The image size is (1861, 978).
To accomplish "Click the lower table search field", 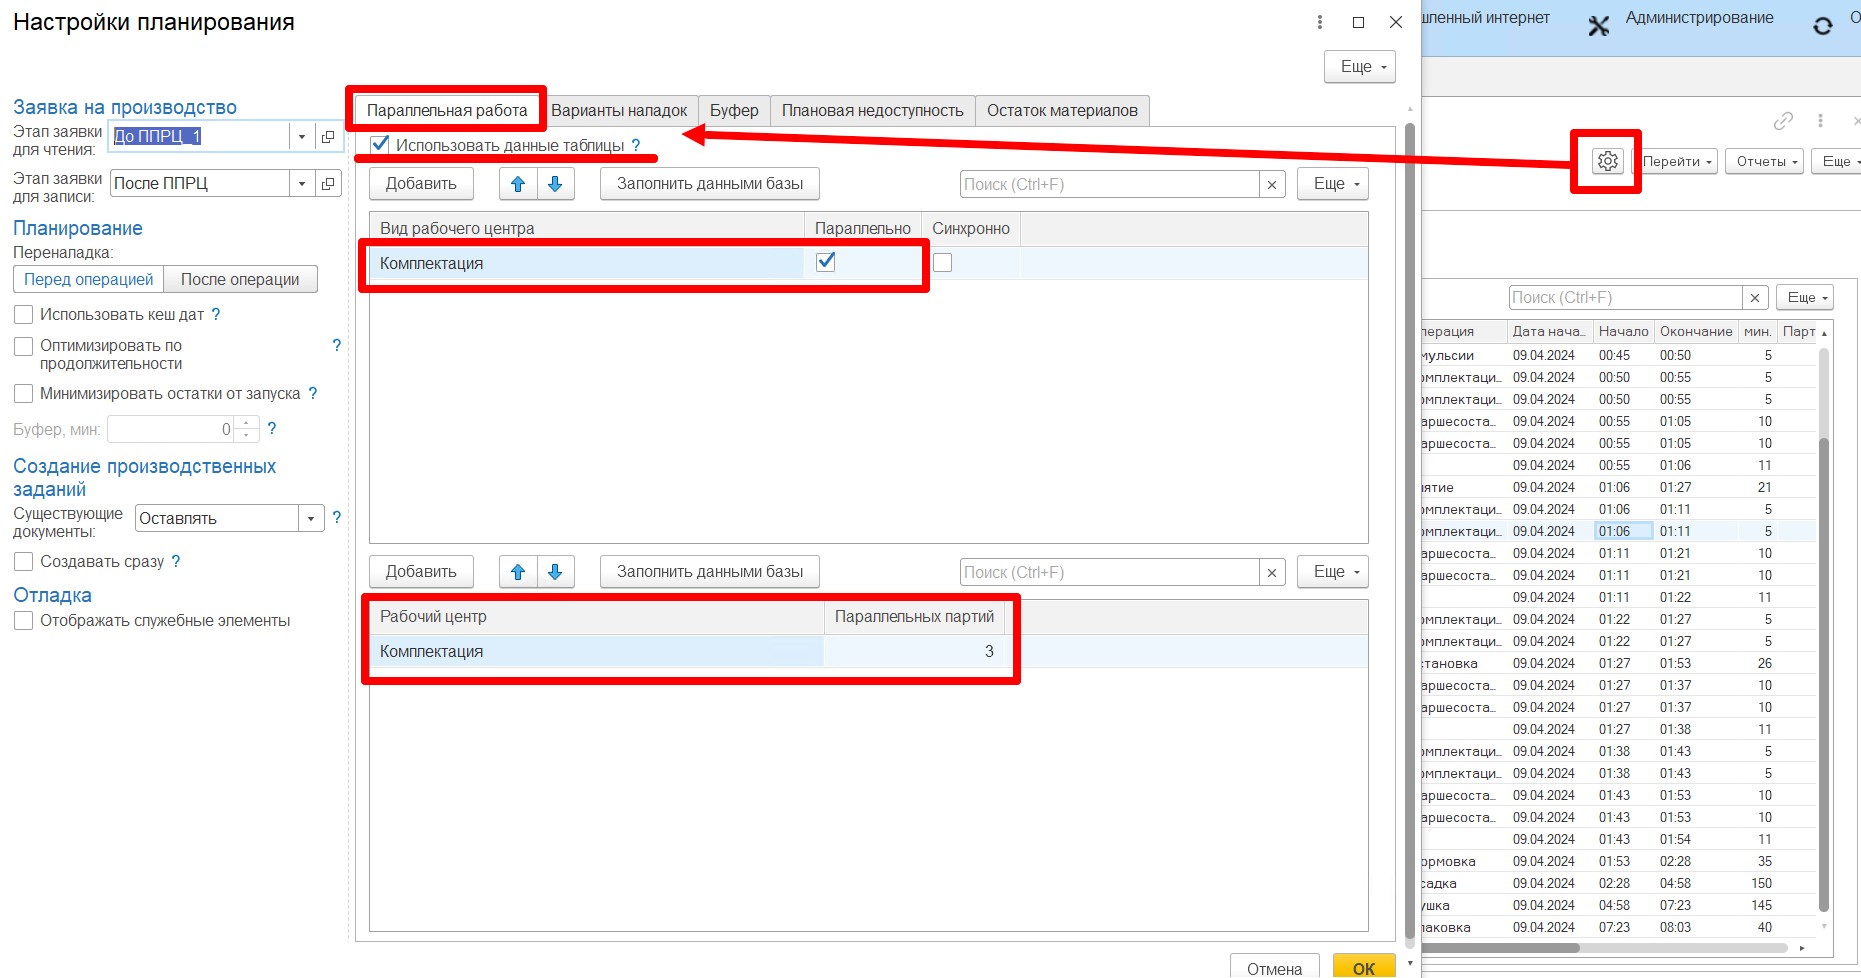I will pyautogui.click(x=1108, y=573).
